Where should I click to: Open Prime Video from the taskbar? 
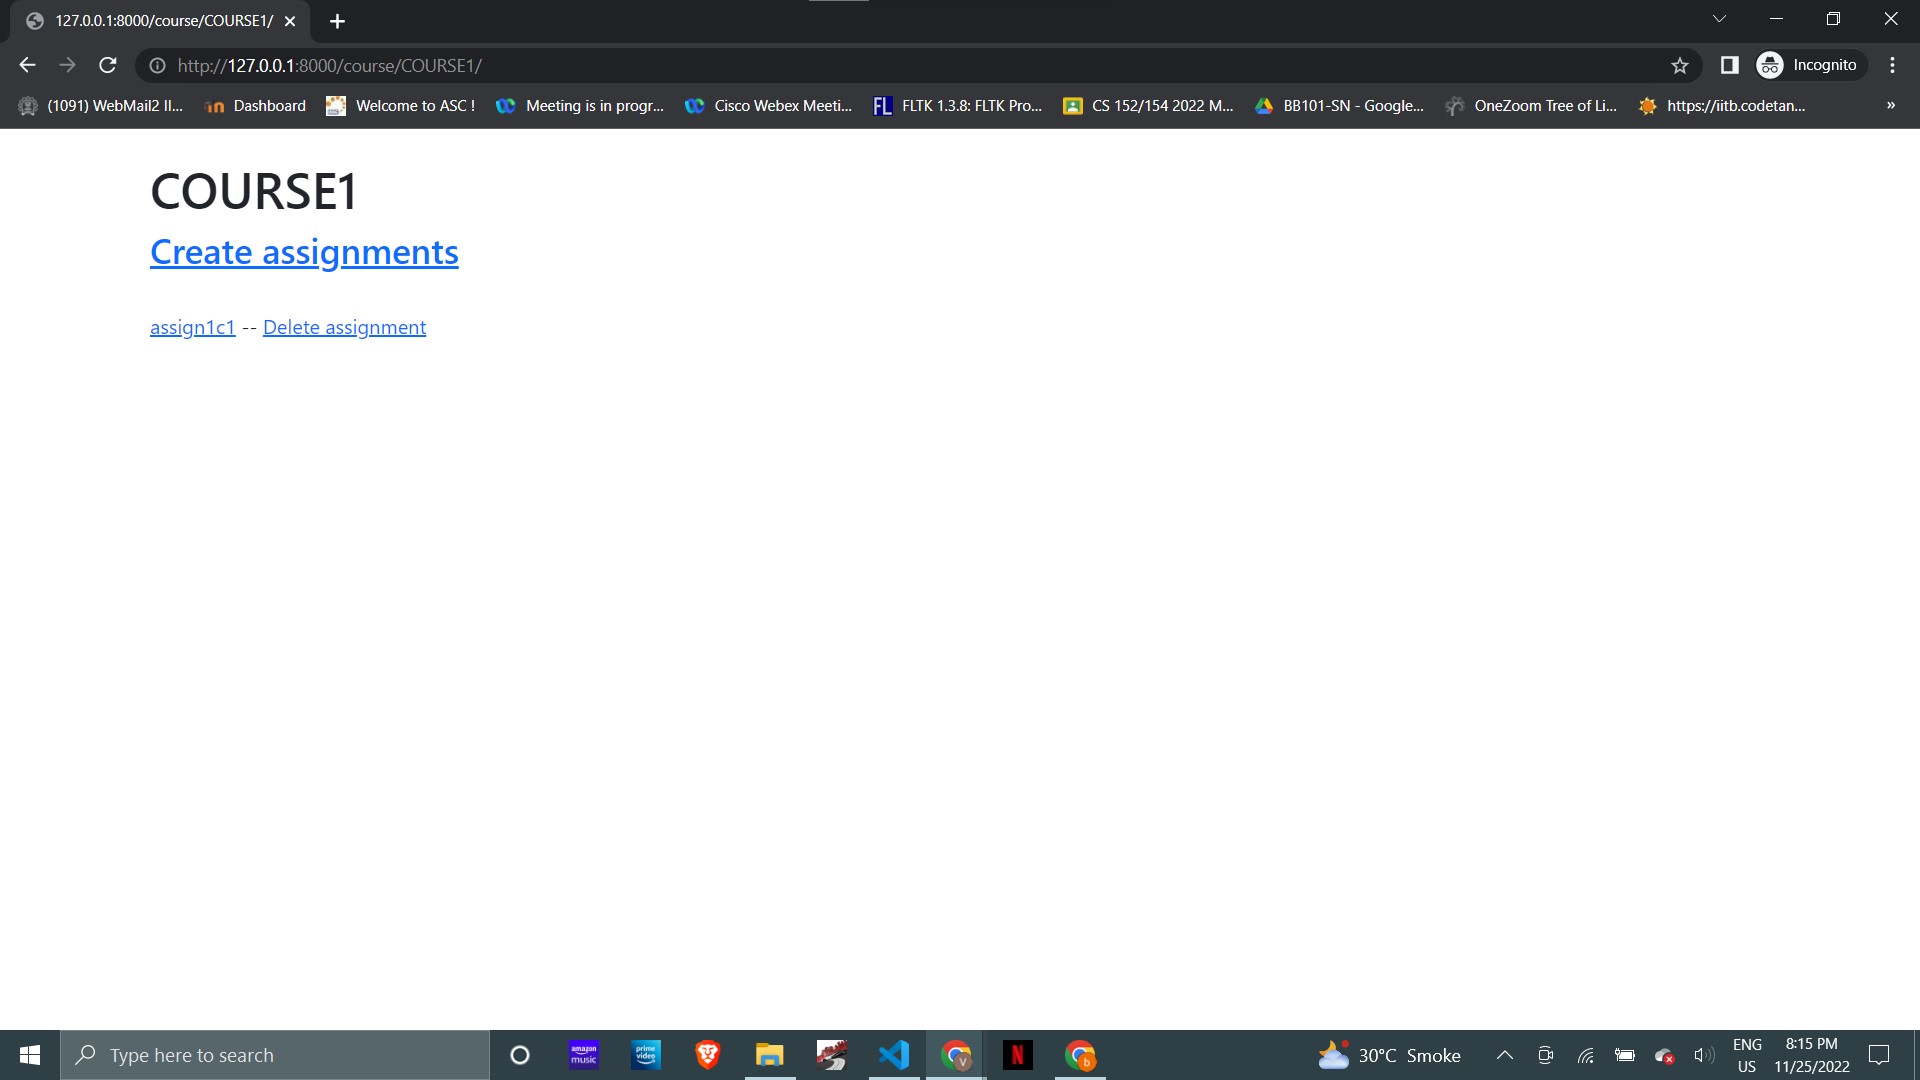pos(645,1054)
